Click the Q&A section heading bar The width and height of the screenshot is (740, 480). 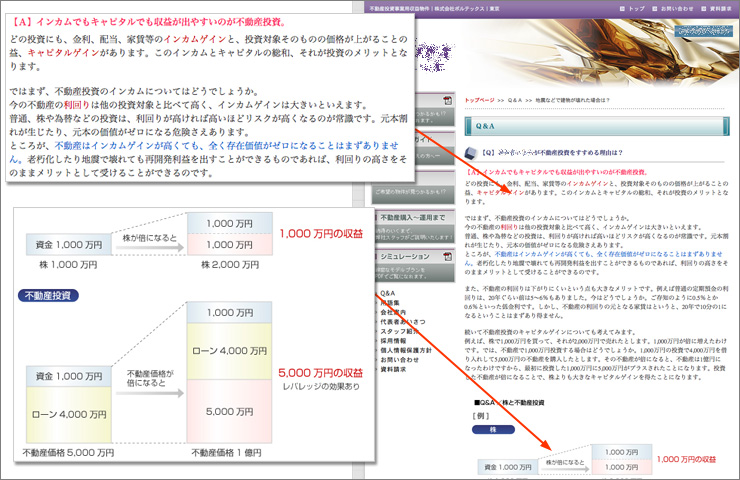[597, 126]
